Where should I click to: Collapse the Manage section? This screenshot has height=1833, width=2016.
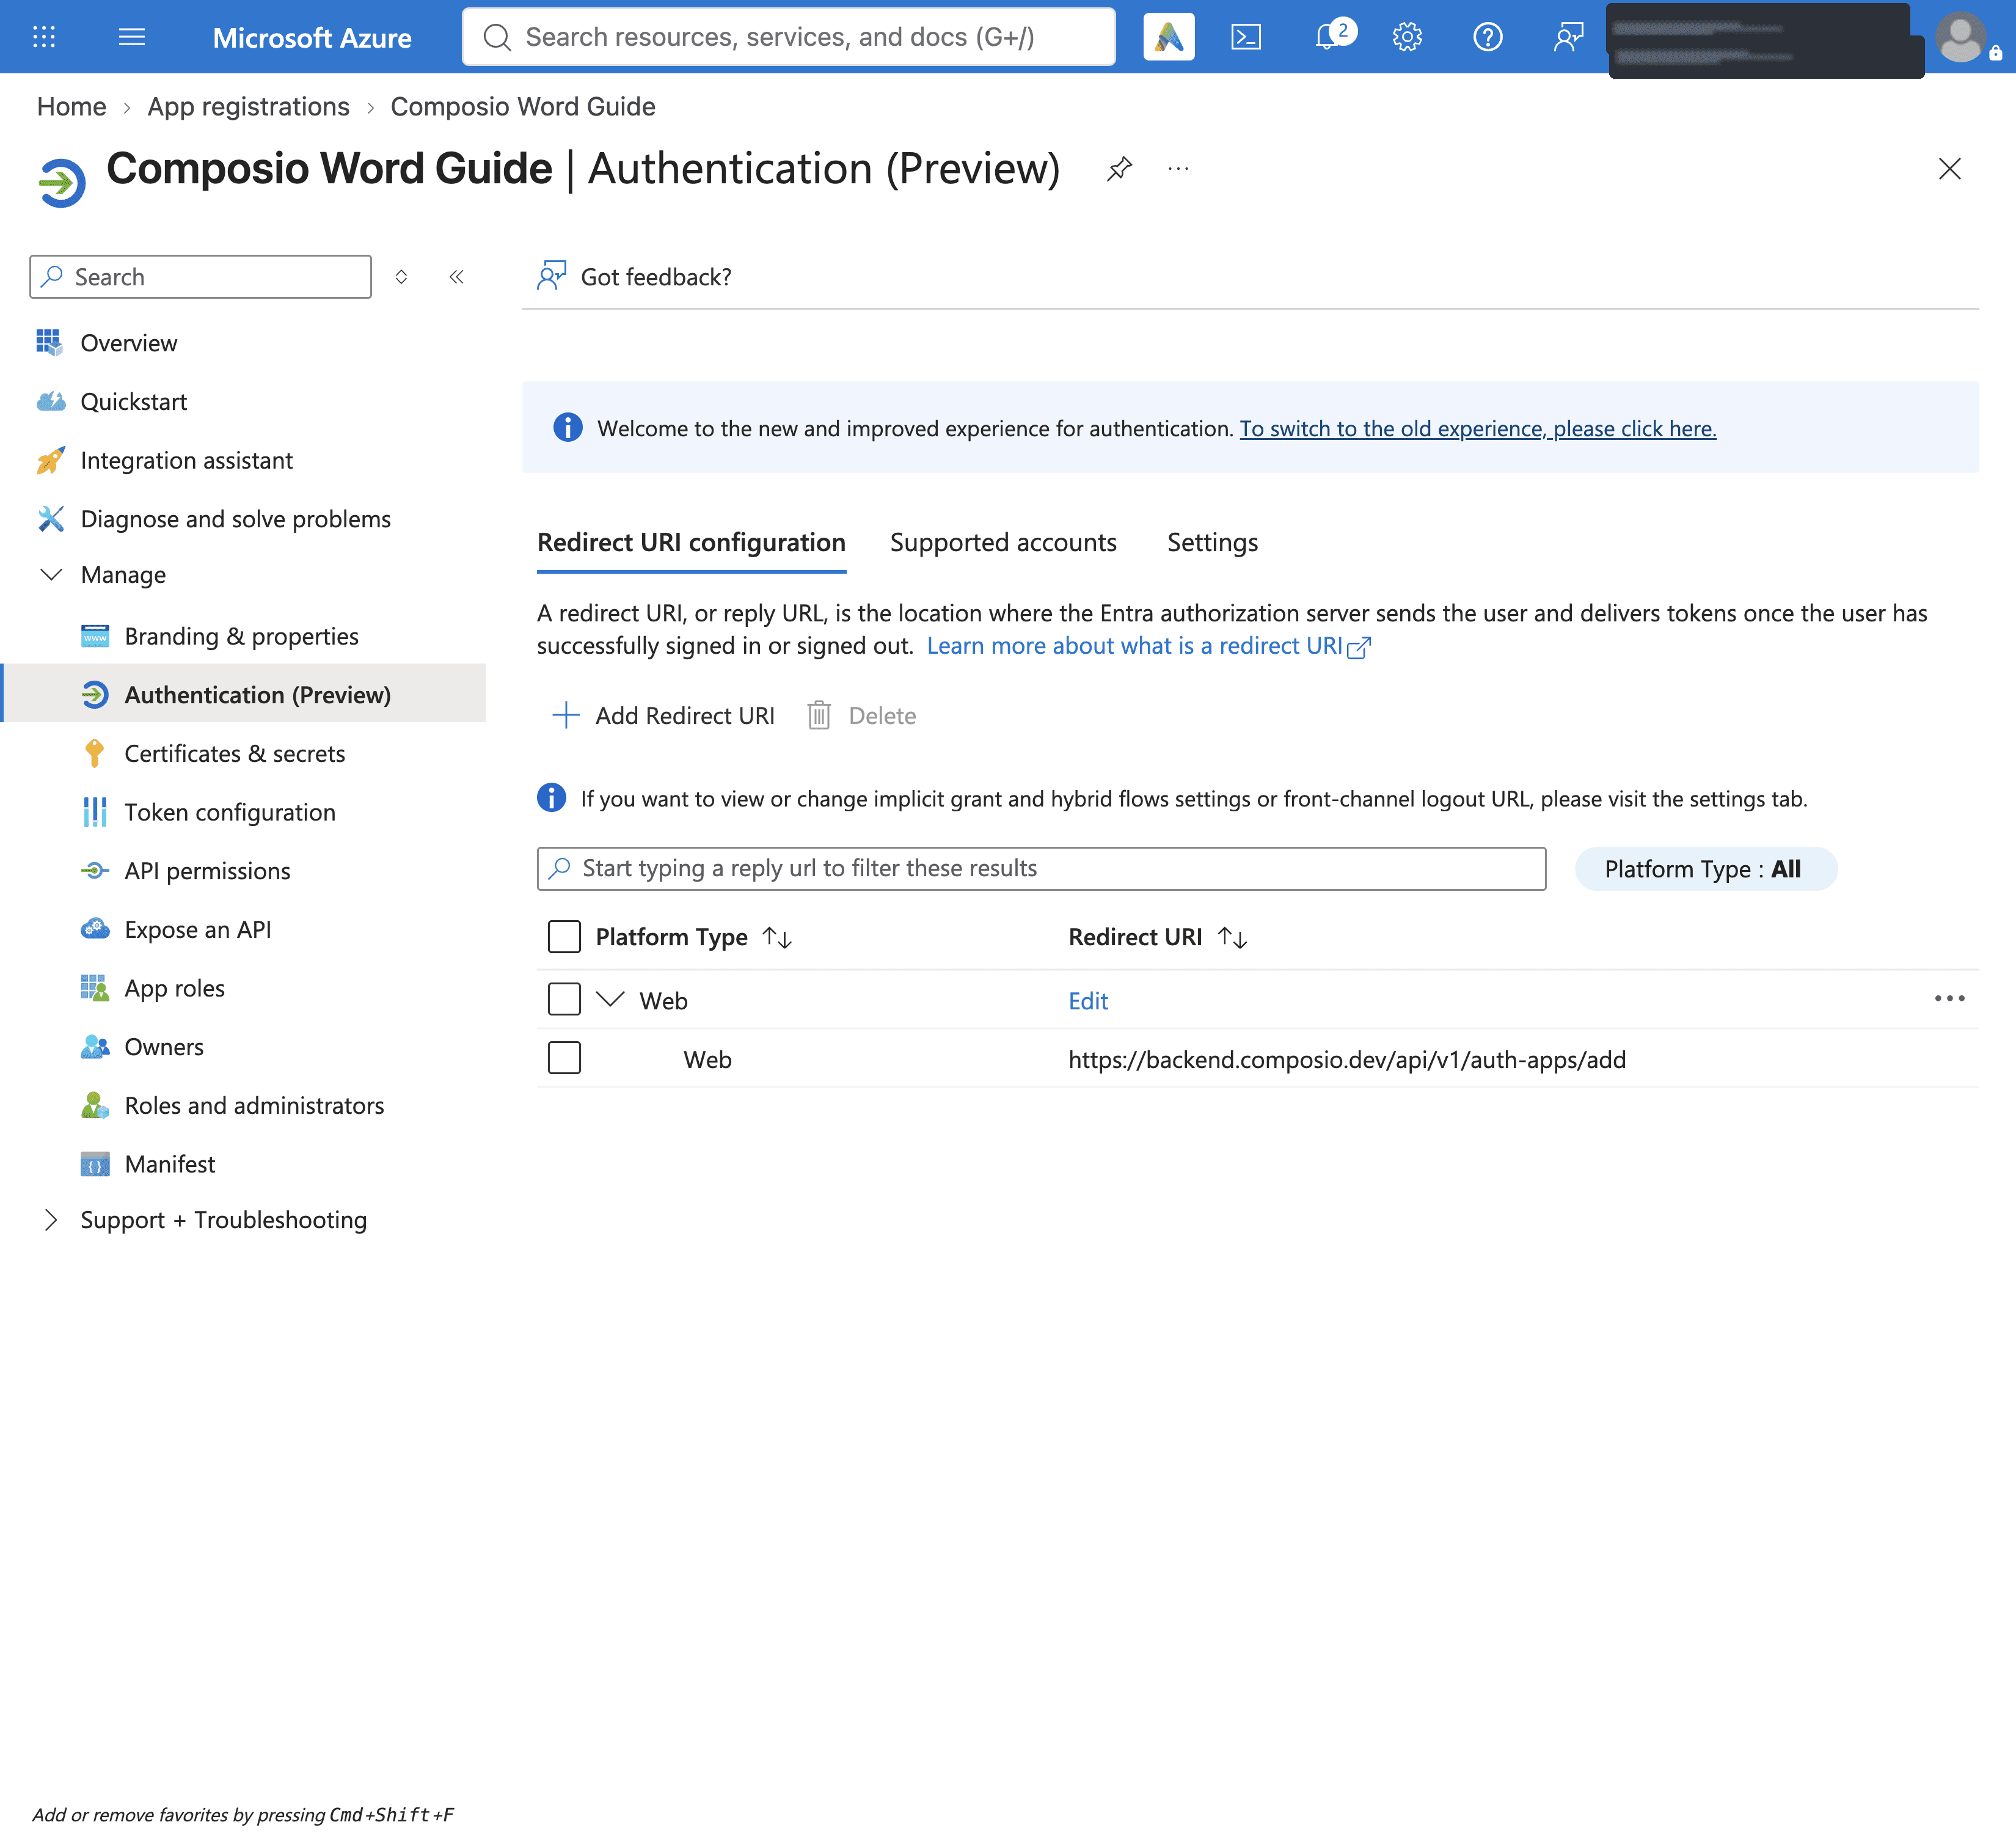point(51,575)
